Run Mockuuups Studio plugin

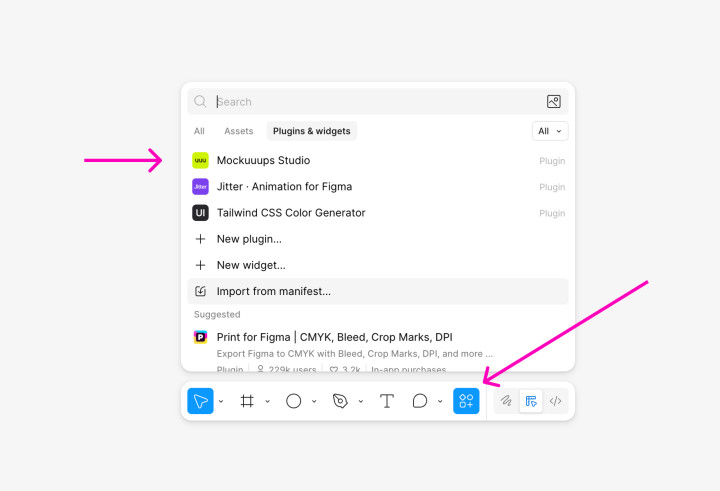coord(263,160)
